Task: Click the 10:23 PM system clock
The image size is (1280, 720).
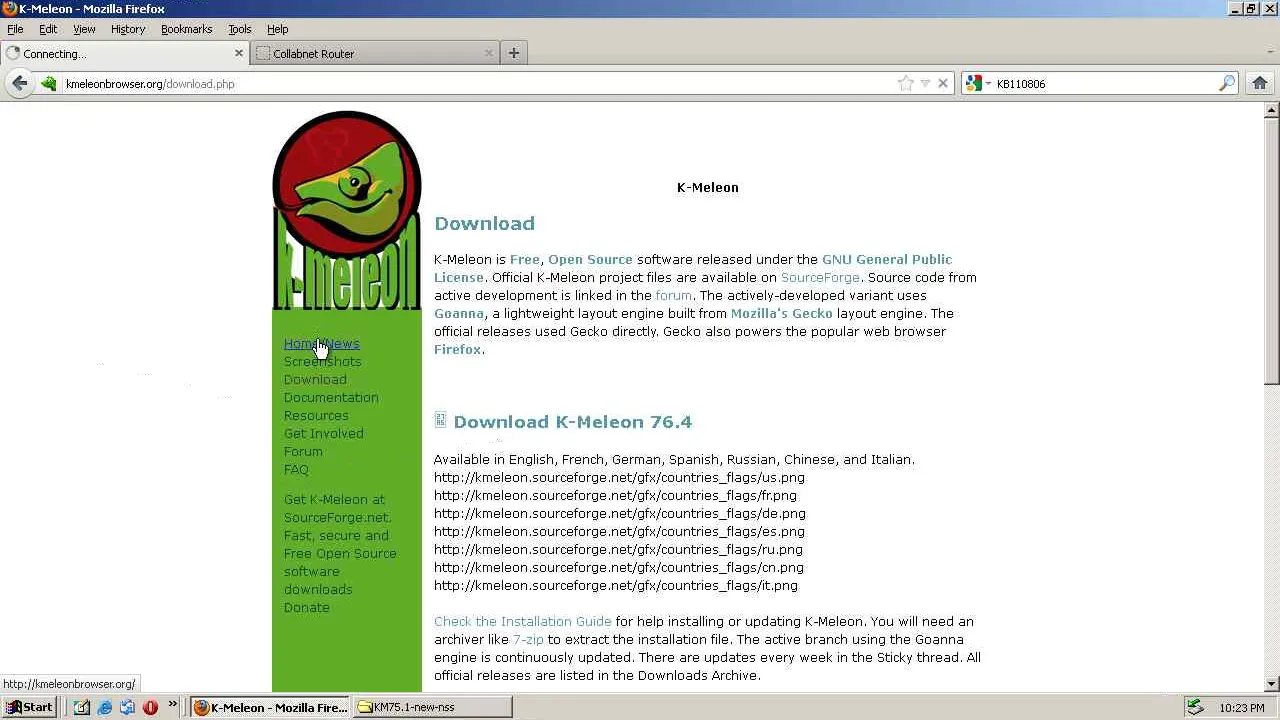Action: click(1242, 708)
